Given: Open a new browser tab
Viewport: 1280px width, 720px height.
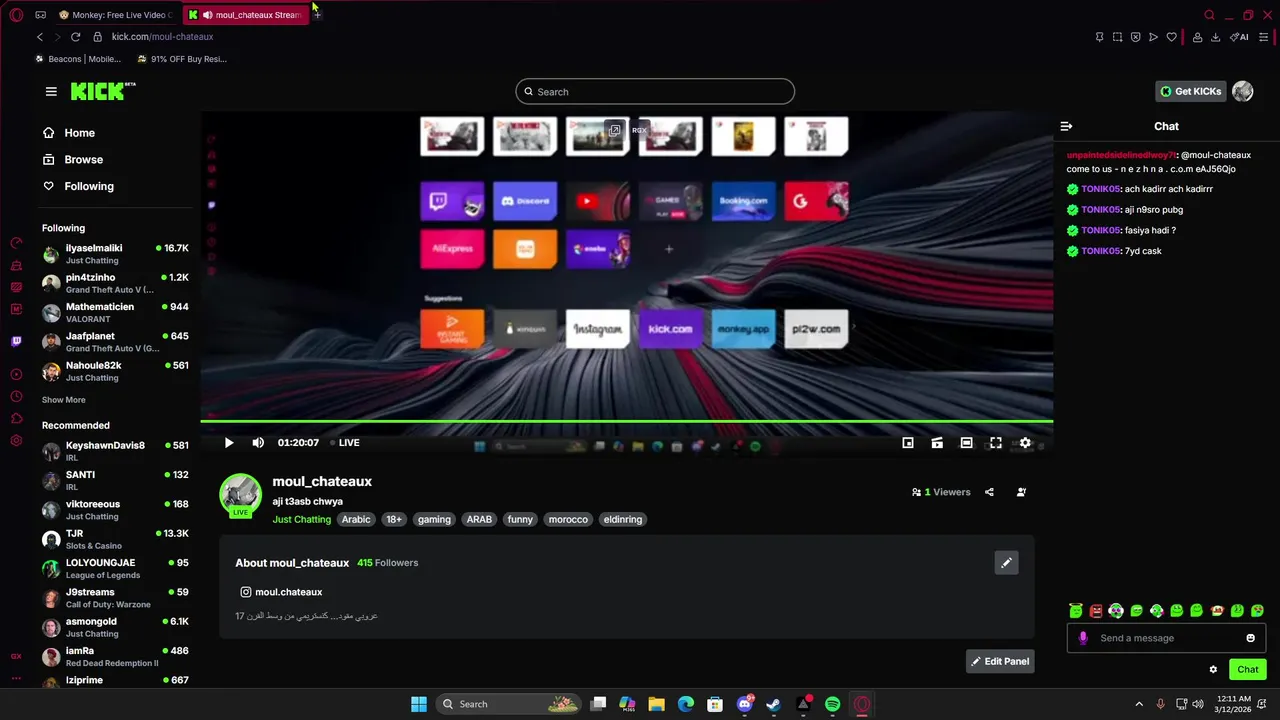Looking at the screenshot, I should point(317,15).
